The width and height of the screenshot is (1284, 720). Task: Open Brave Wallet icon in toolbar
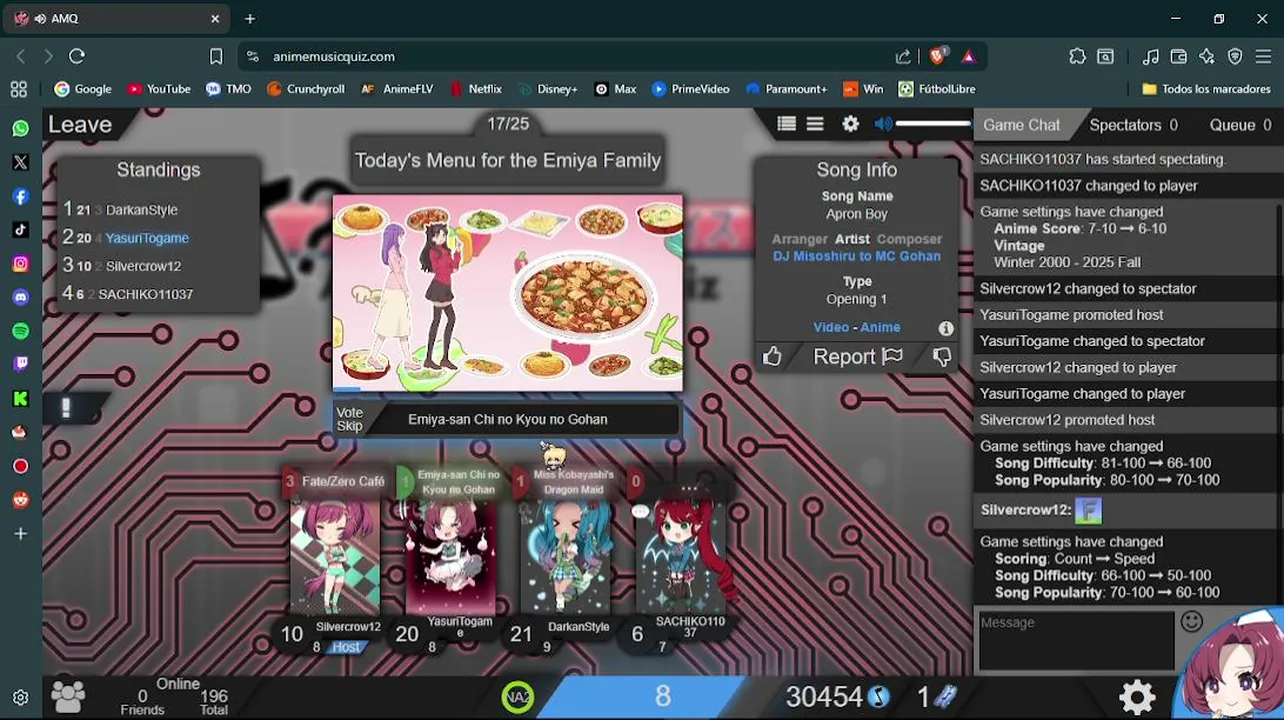click(x=1179, y=56)
